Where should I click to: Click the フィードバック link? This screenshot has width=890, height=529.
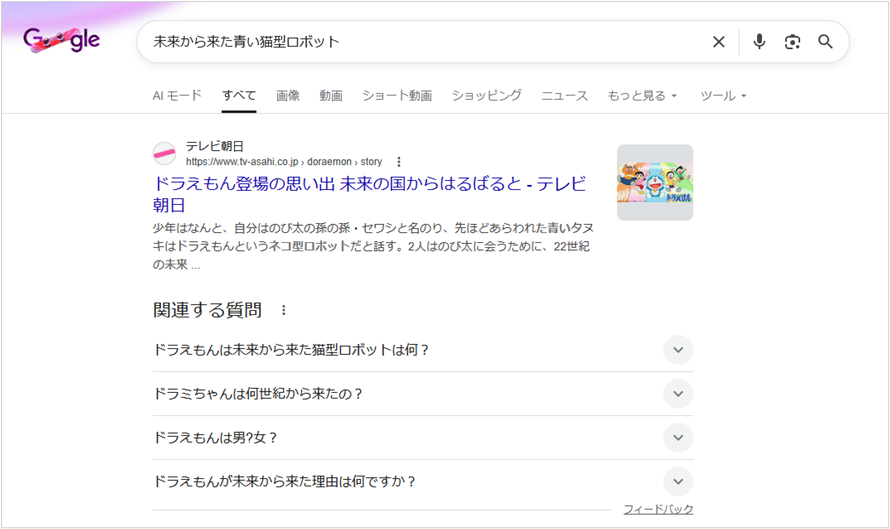(x=657, y=509)
